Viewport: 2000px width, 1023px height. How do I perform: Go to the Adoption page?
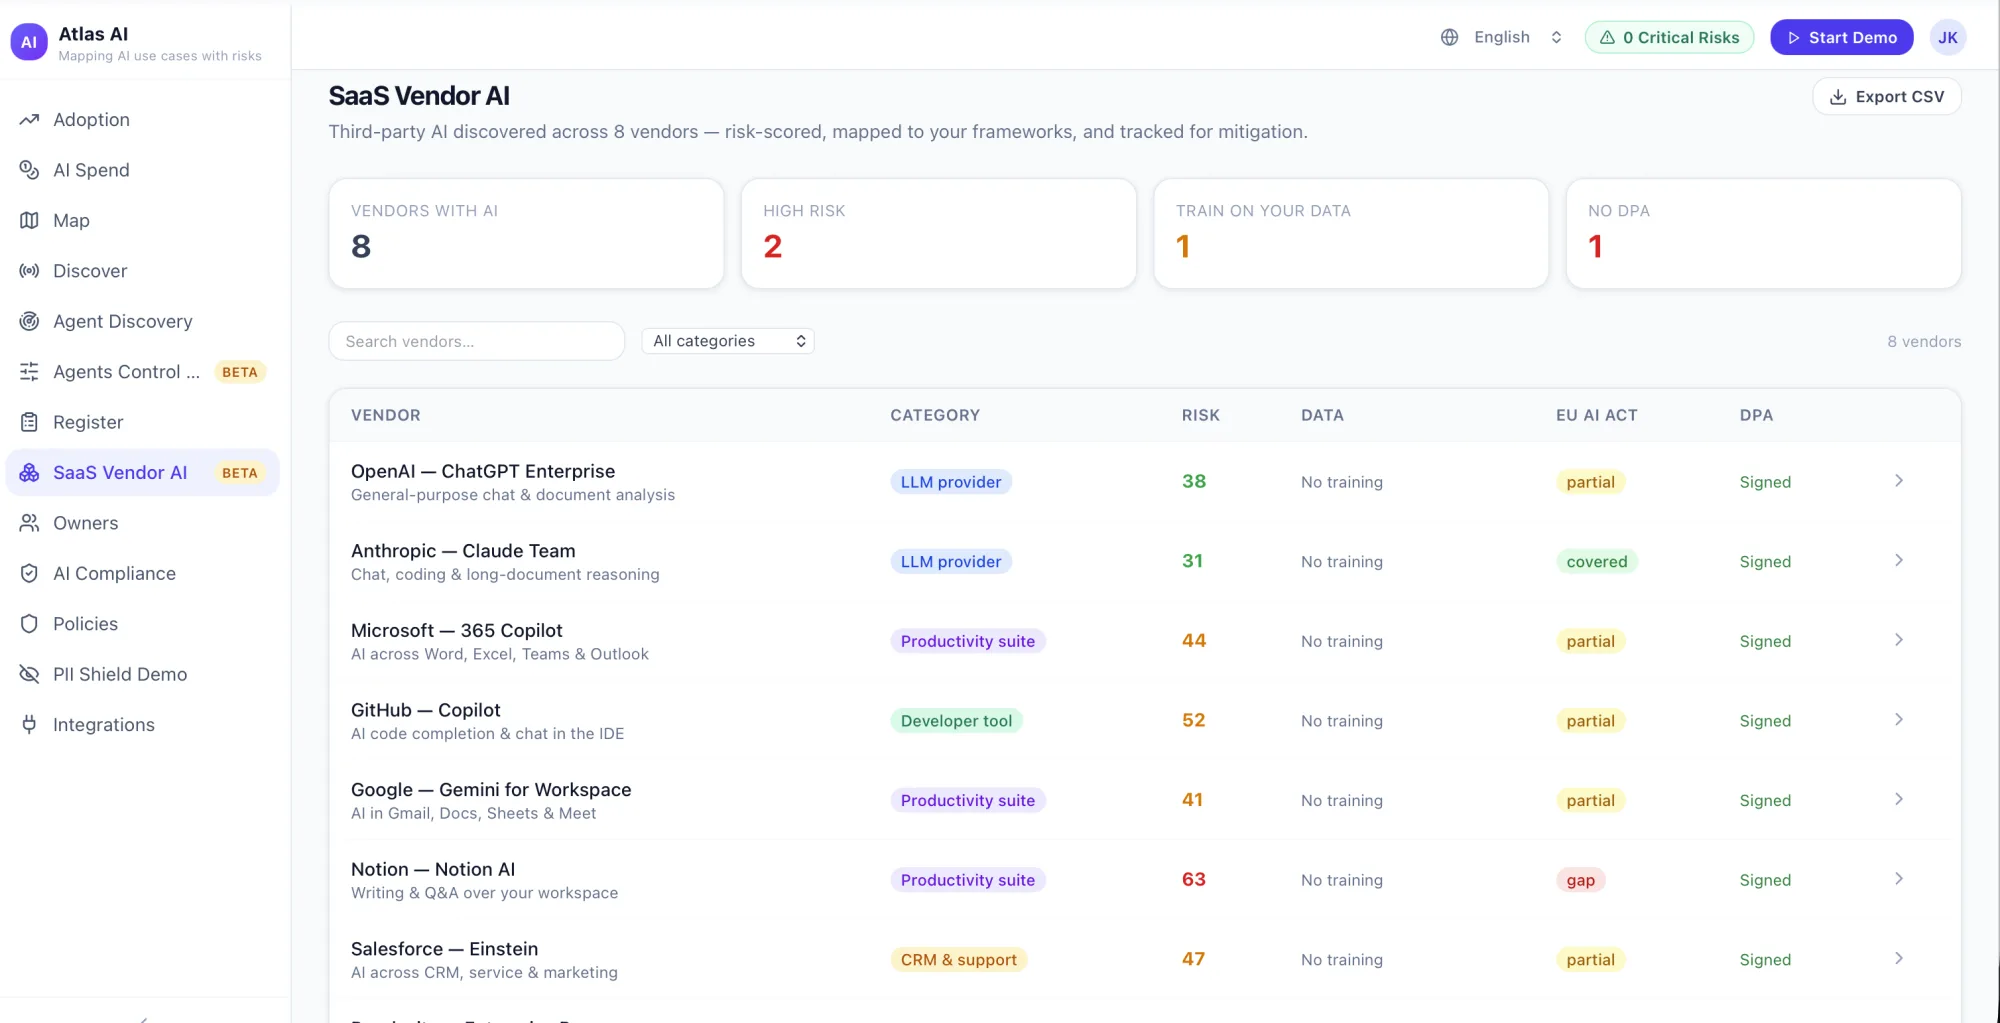point(143,120)
